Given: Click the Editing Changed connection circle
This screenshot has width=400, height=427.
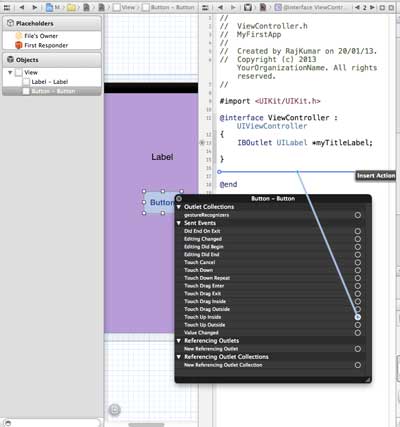Looking at the screenshot, I should click(x=358, y=239).
